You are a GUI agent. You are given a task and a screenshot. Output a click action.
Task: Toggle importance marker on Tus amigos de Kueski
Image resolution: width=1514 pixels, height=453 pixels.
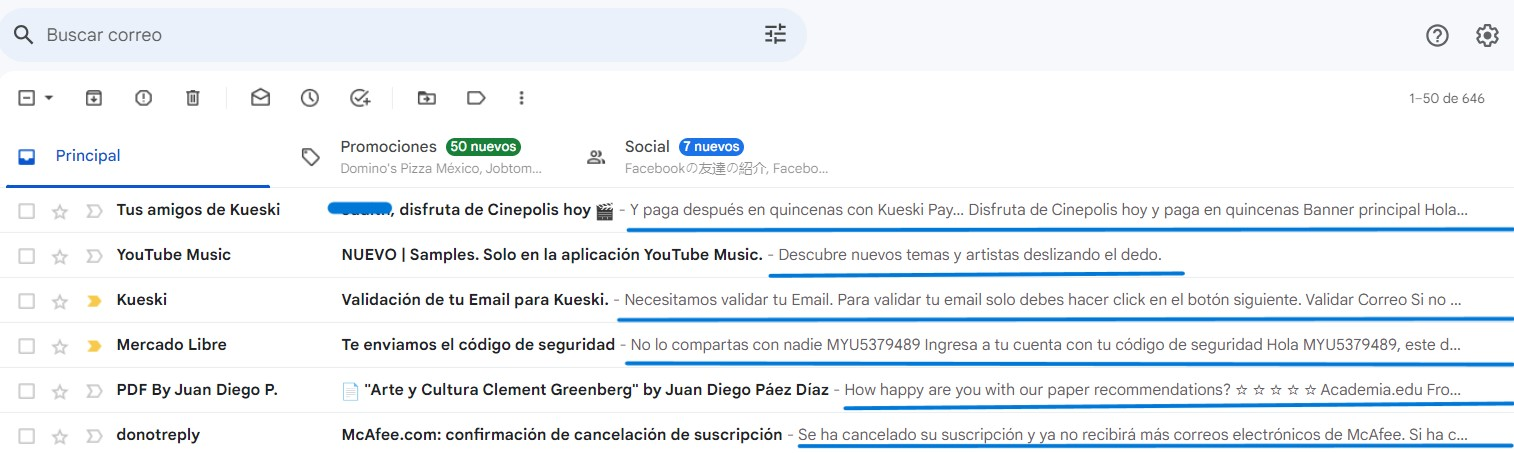94,211
